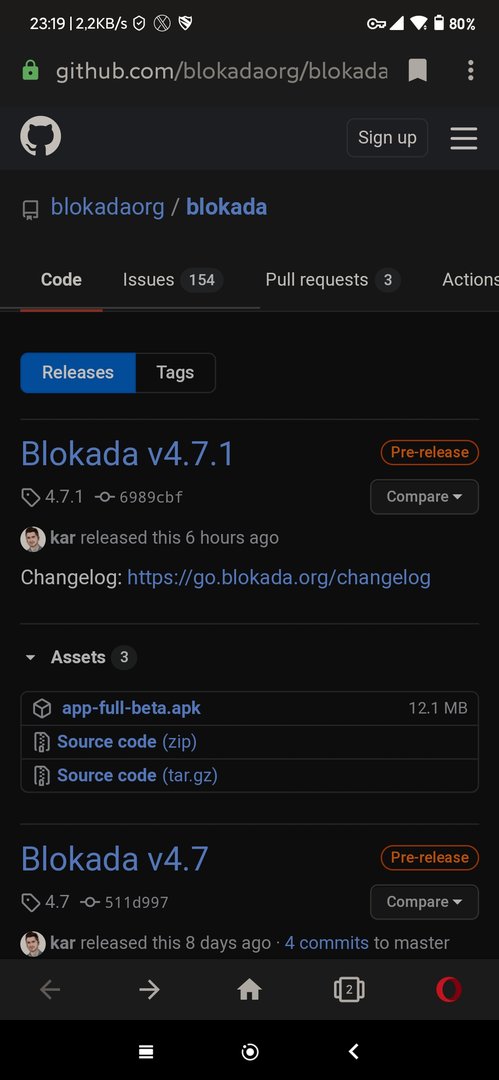Image resolution: width=499 pixels, height=1080 pixels.
Task: Open Compare dropdown for Blokada v4.7
Action: coord(424,902)
